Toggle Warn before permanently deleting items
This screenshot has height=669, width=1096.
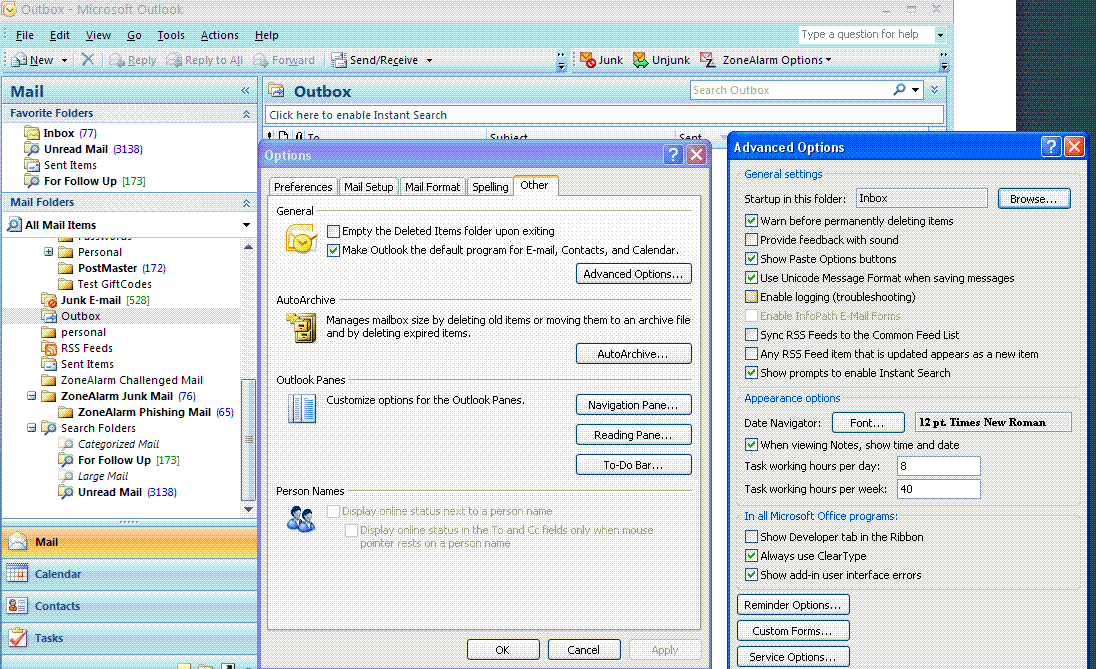751,221
